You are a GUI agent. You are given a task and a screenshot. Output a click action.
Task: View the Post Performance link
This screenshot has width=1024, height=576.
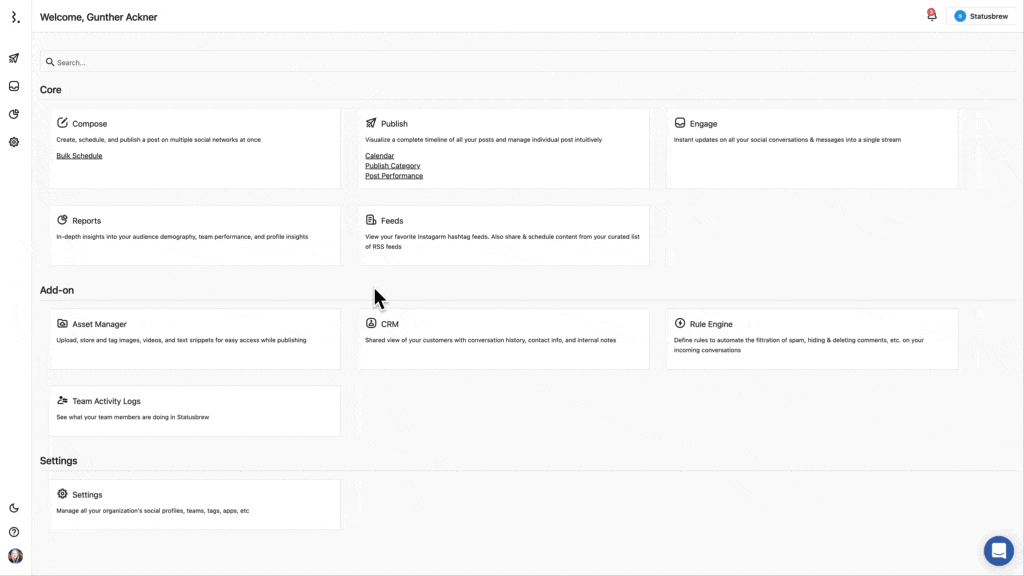394,175
